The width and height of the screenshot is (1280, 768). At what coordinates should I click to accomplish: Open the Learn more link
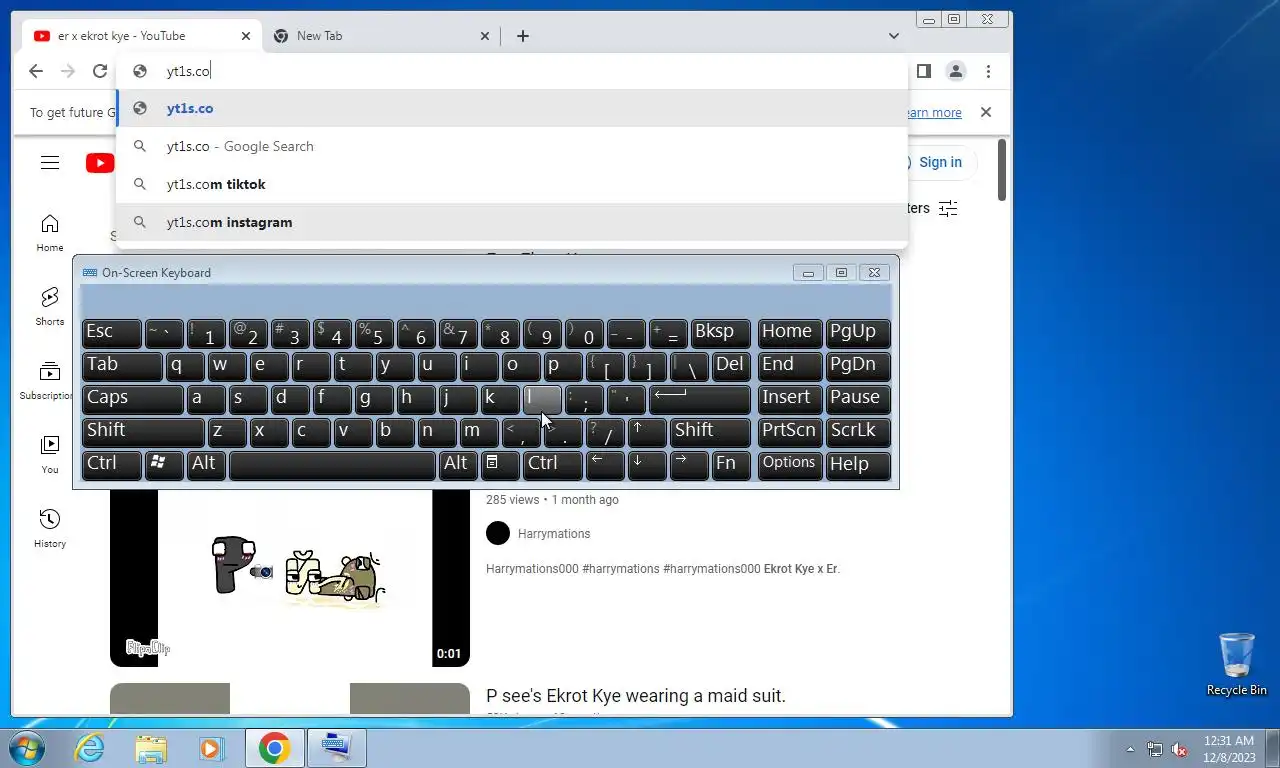[x=933, y=113]
